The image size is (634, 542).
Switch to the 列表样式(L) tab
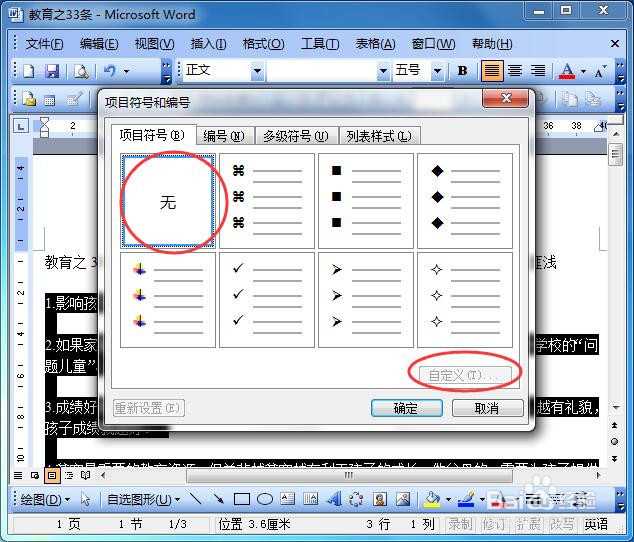point(379,136)
